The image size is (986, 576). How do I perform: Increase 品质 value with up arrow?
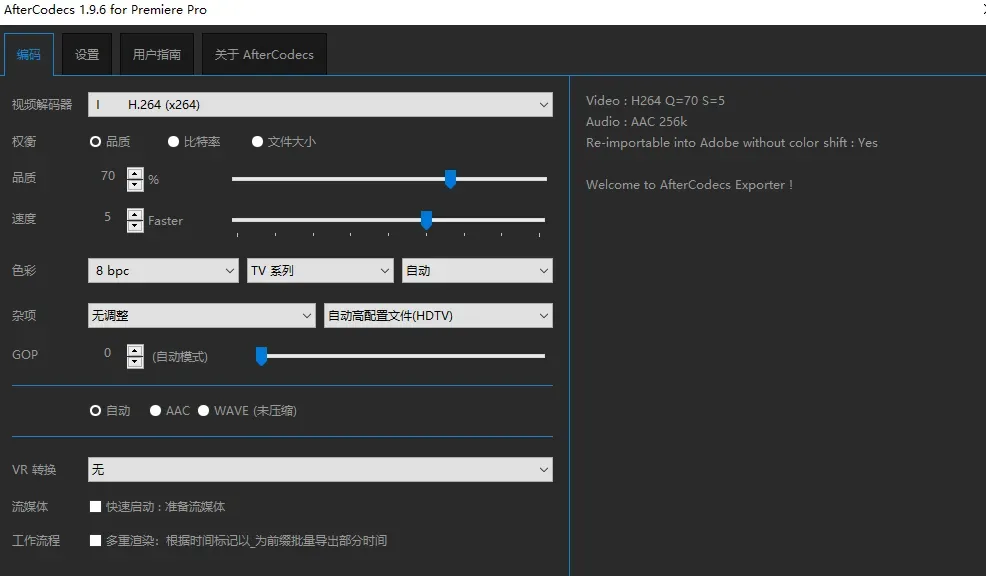135,173
